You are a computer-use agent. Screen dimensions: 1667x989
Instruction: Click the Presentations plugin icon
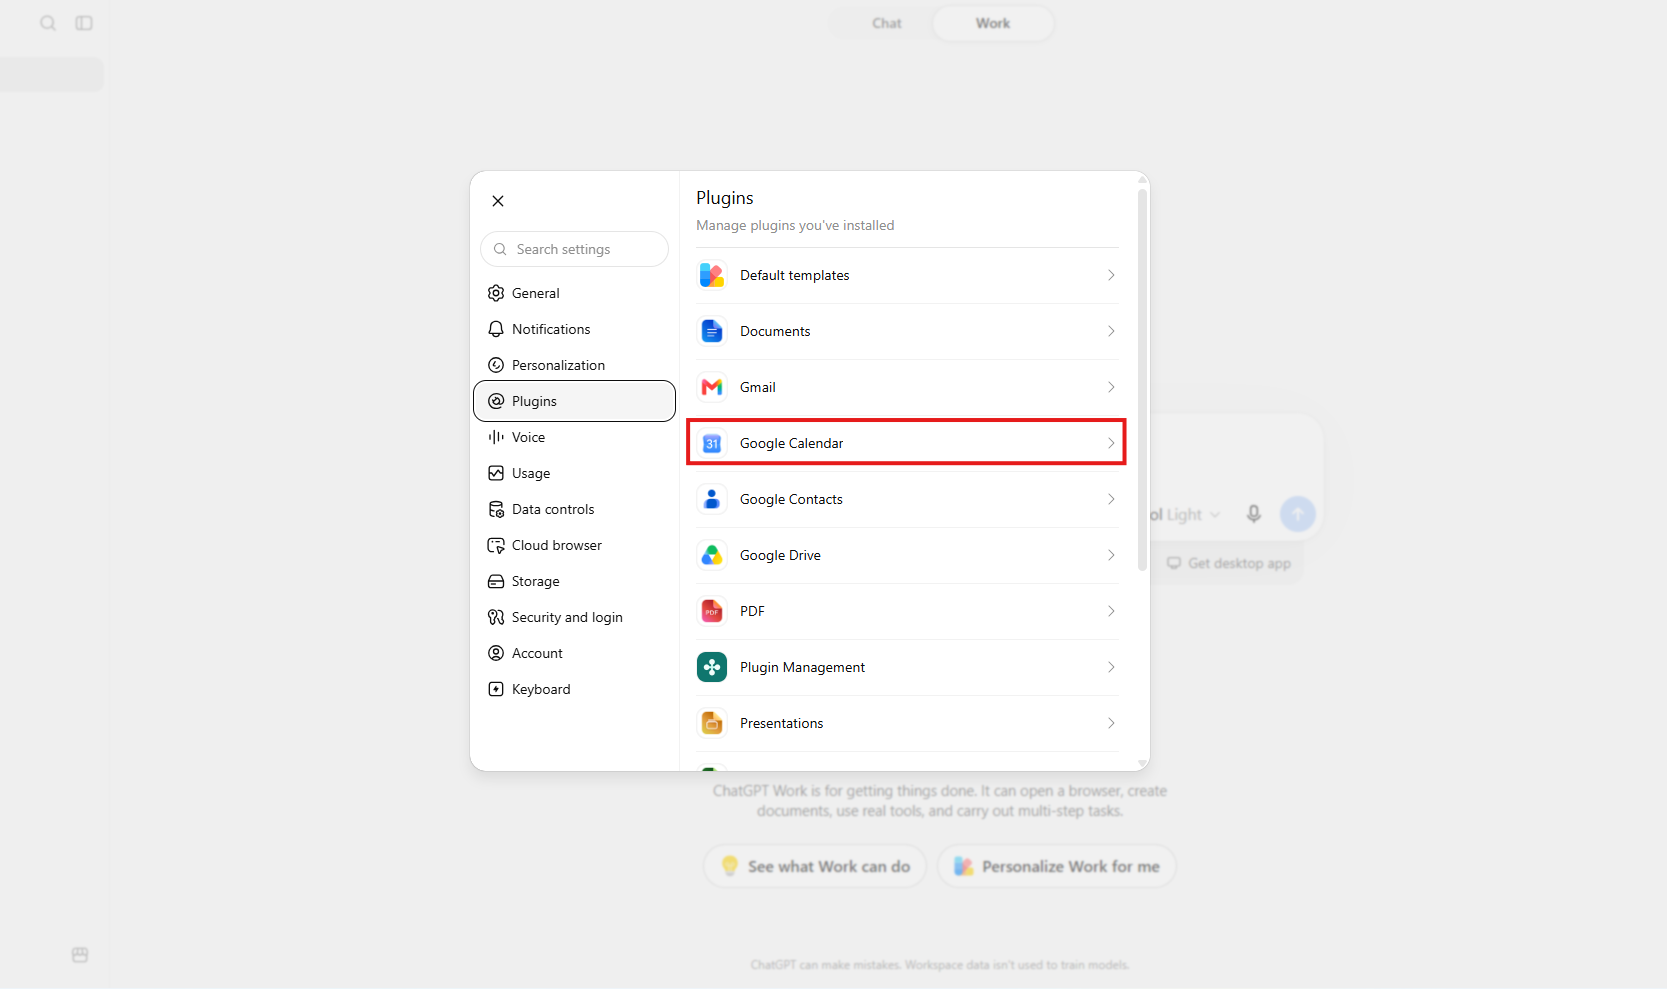pos(712,723)
